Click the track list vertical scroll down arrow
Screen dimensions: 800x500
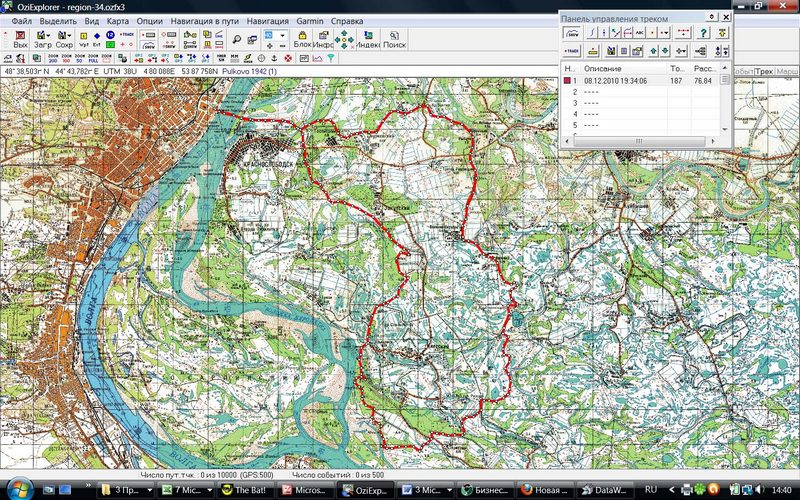point(725,130)
